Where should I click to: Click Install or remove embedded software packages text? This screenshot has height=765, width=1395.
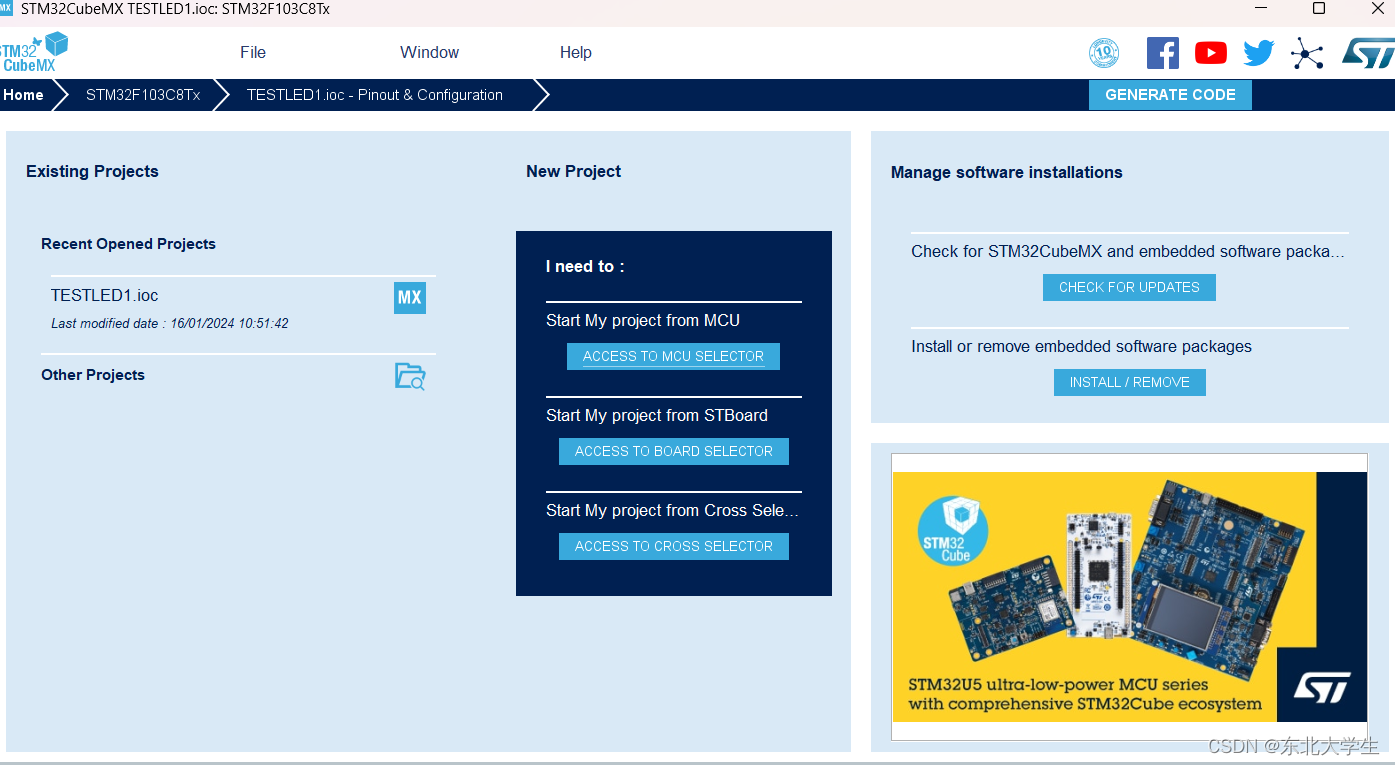(1081, 347)
